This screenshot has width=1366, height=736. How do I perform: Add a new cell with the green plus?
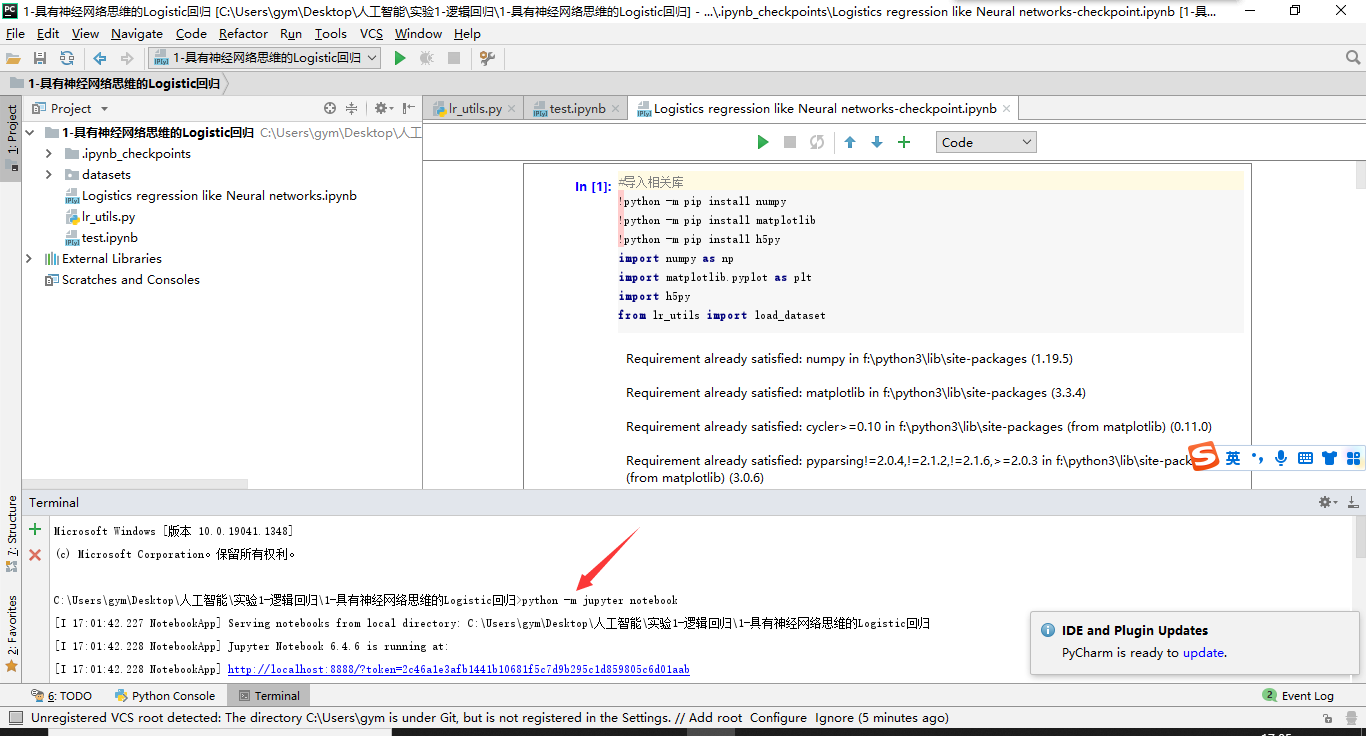(904, 142)
